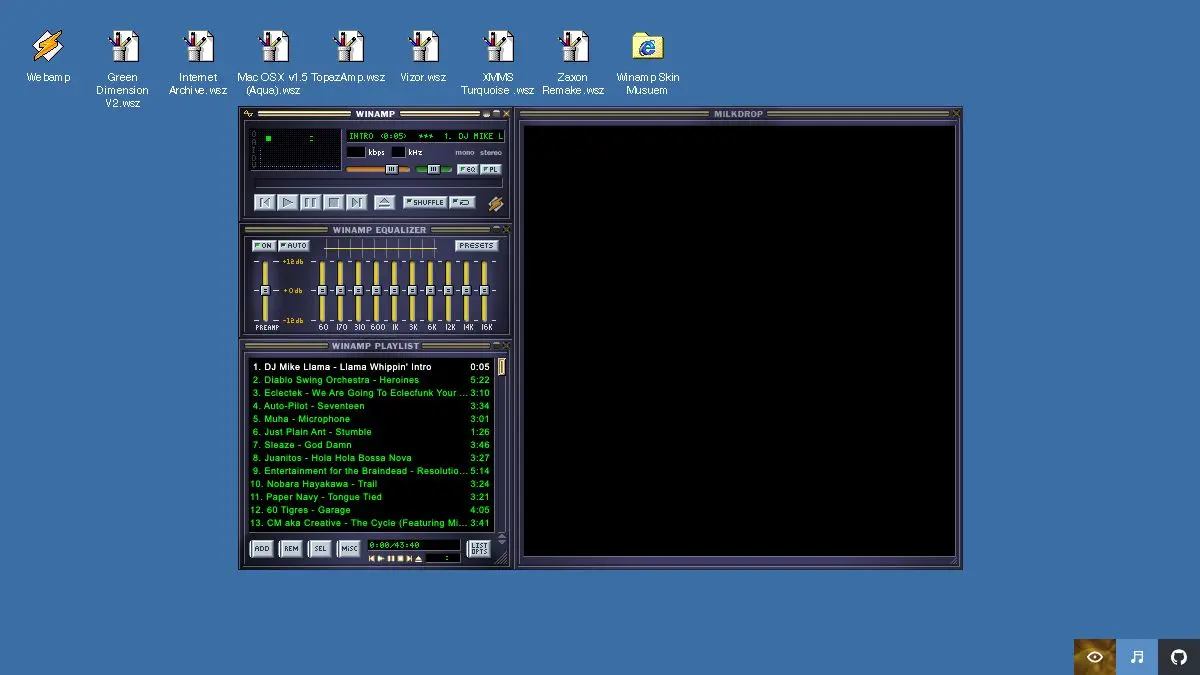Select track 12 60 Tigres - Garage

[x=371, y=510]
